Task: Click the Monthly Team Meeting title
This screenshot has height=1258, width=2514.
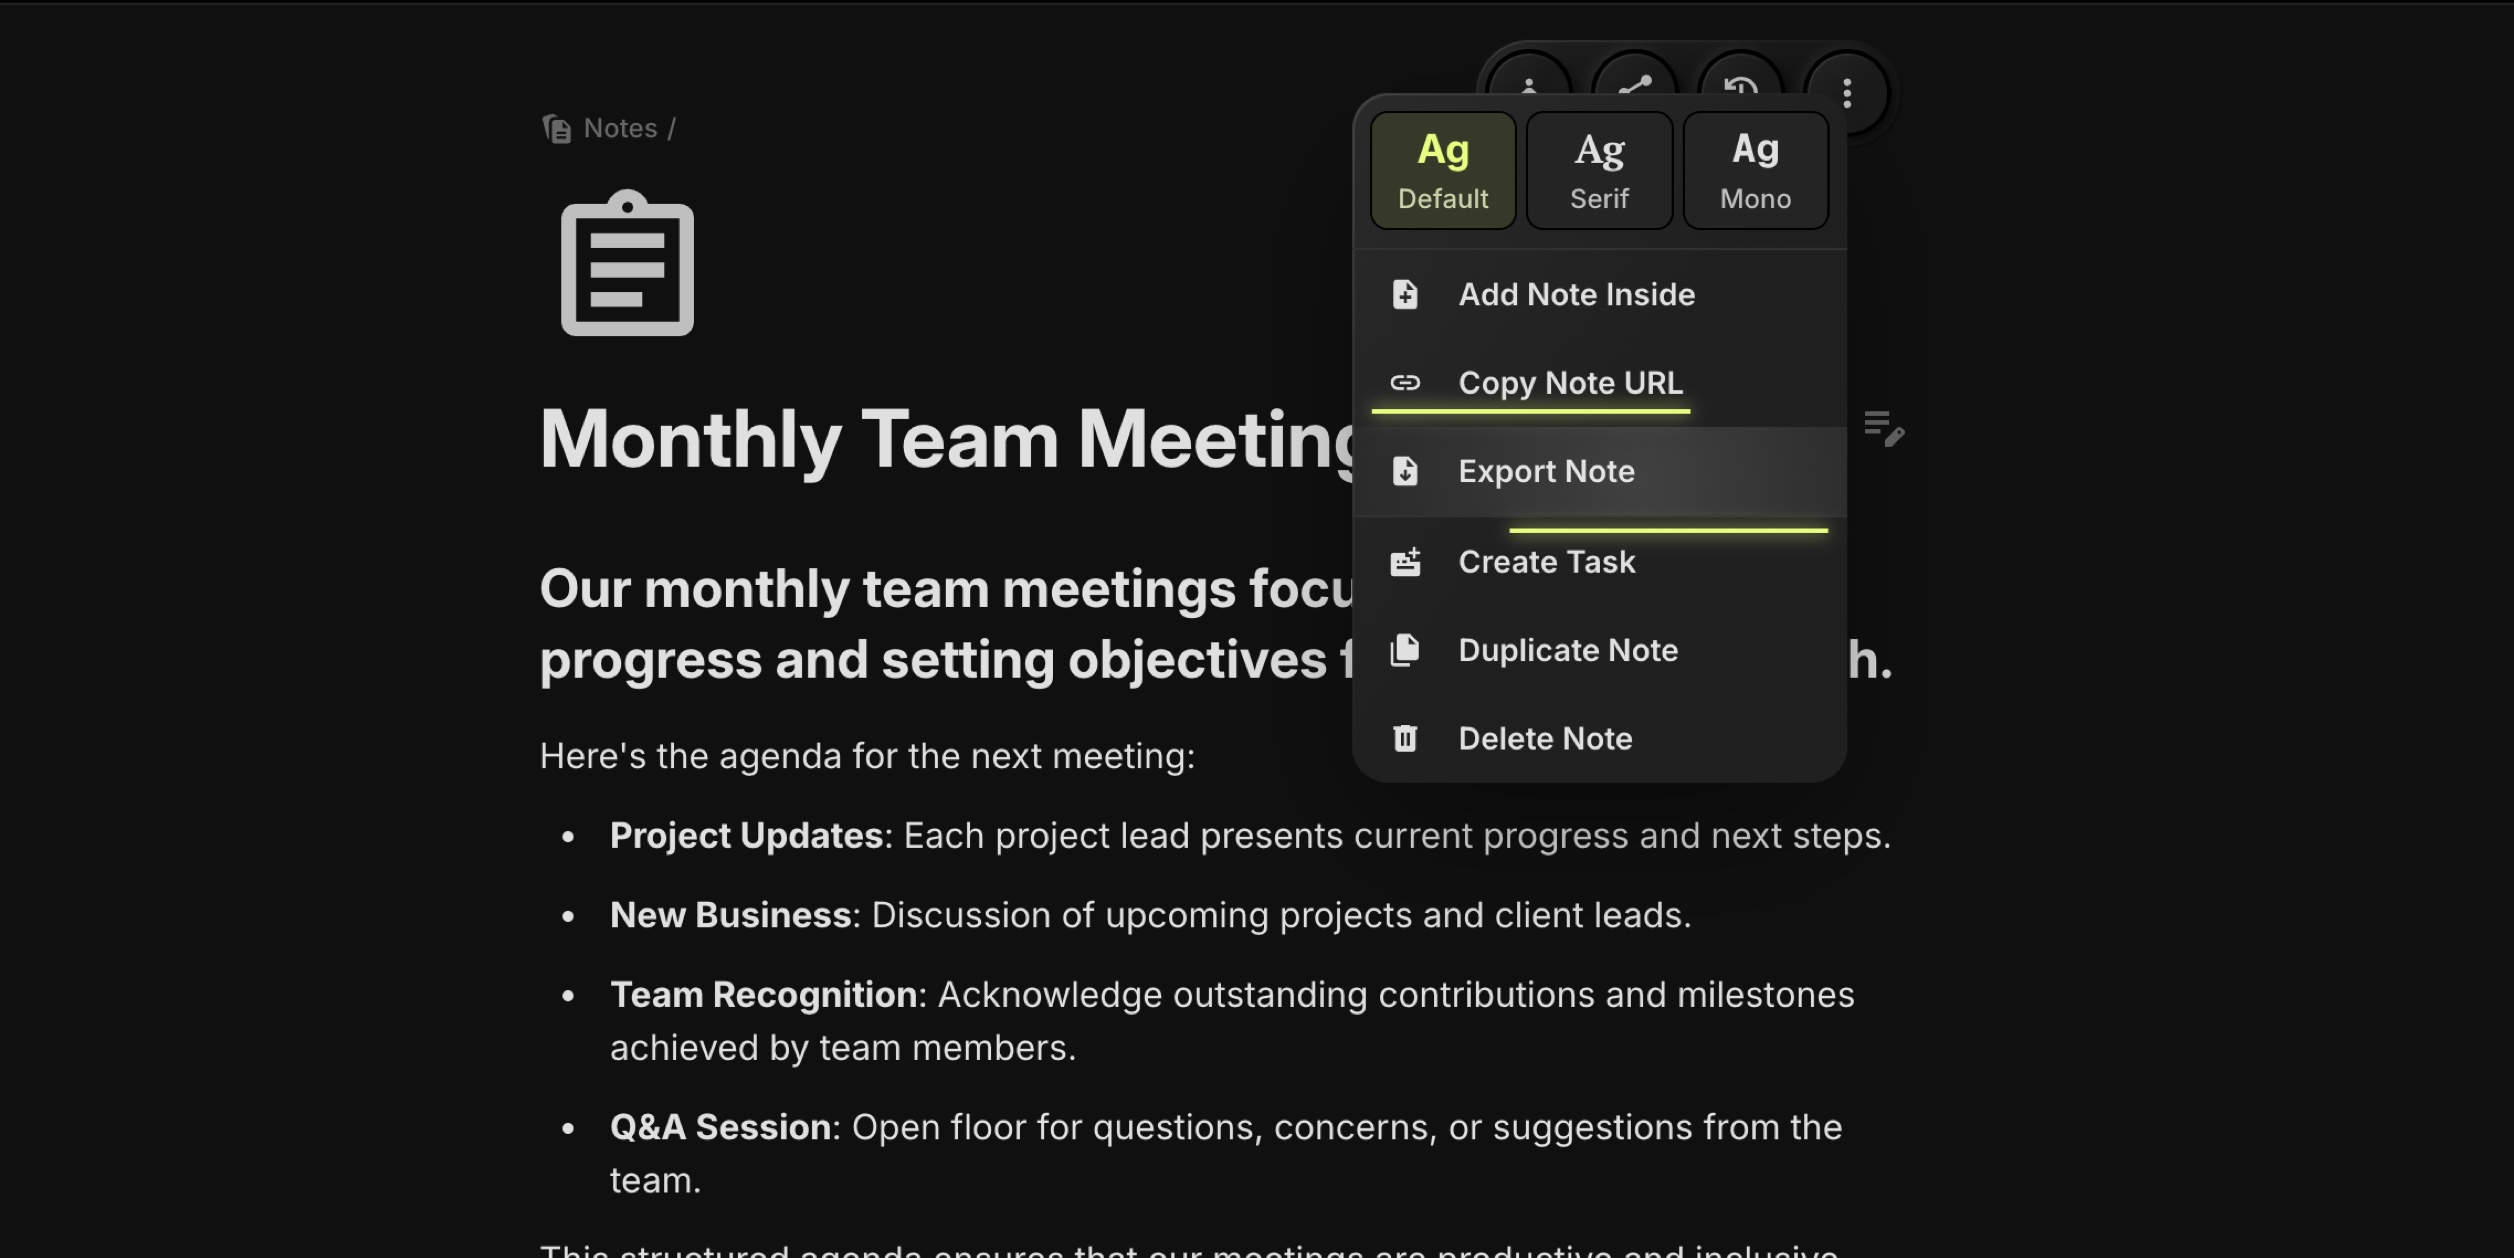Action: (945, 438)
